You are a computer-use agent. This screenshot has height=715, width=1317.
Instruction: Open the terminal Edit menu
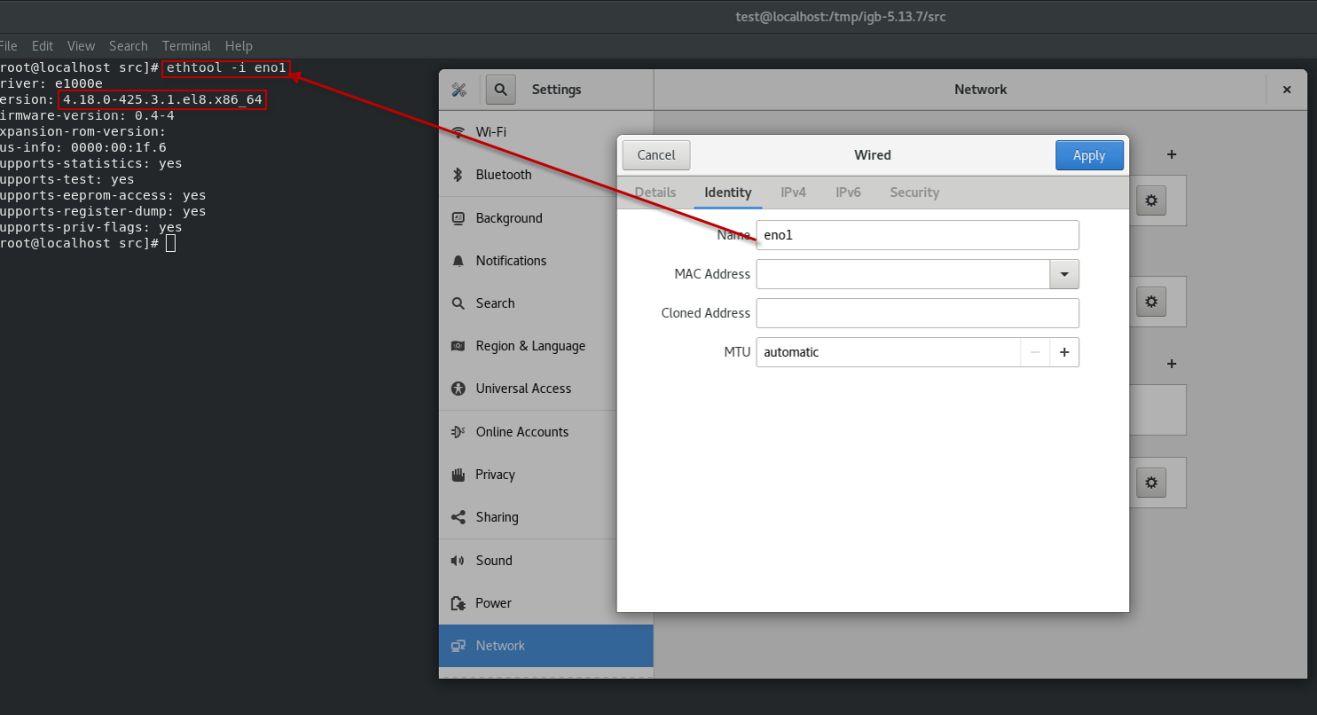pyautogui.click(x=42, y=46)
